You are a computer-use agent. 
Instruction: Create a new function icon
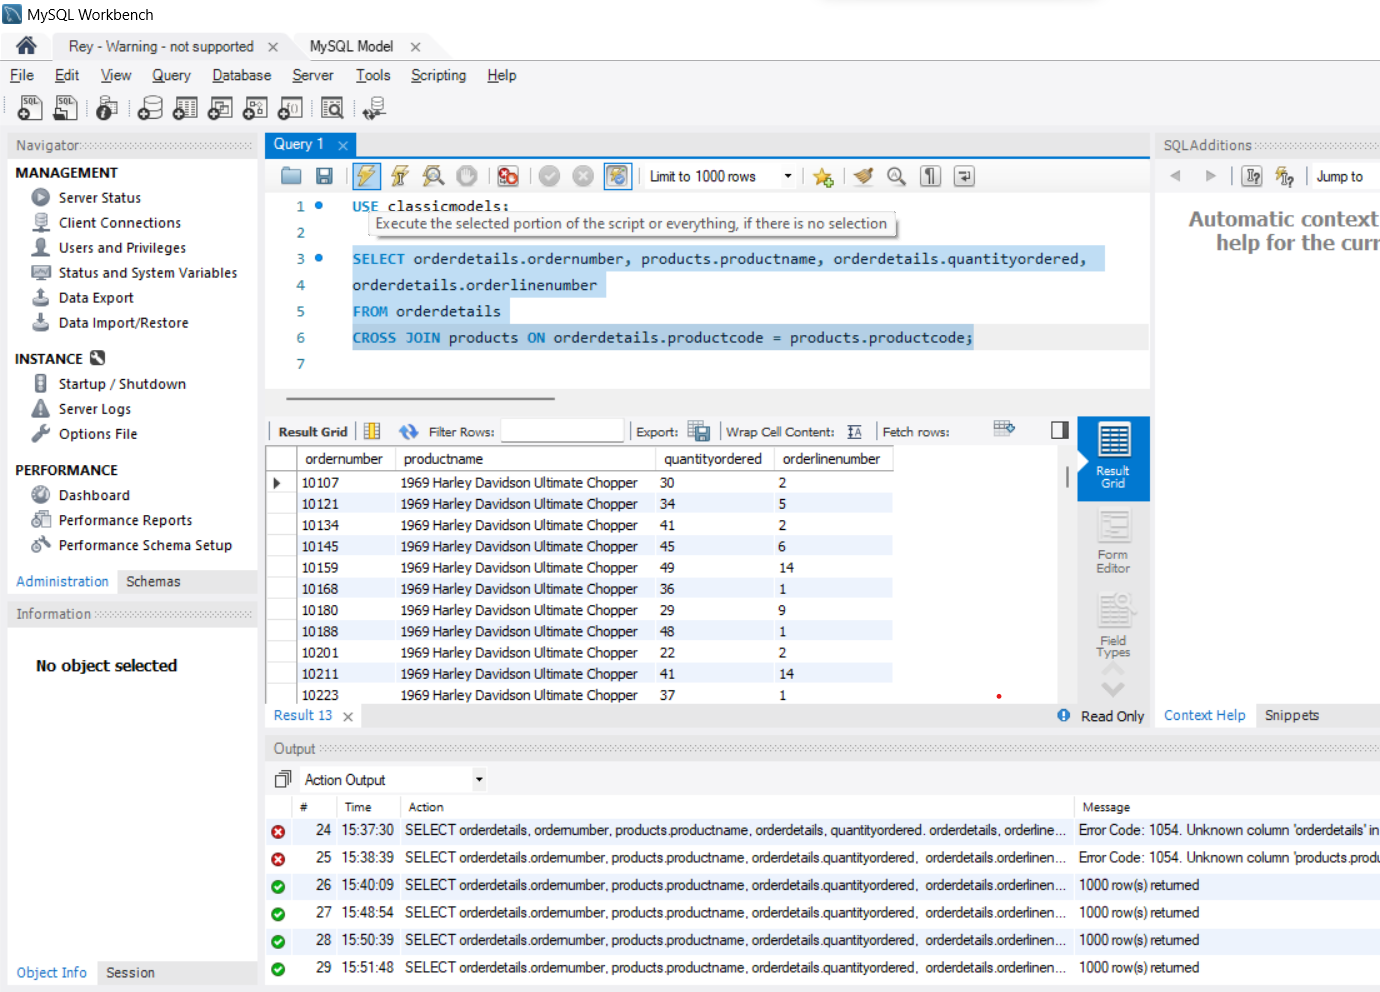click(x=290, y=108)
